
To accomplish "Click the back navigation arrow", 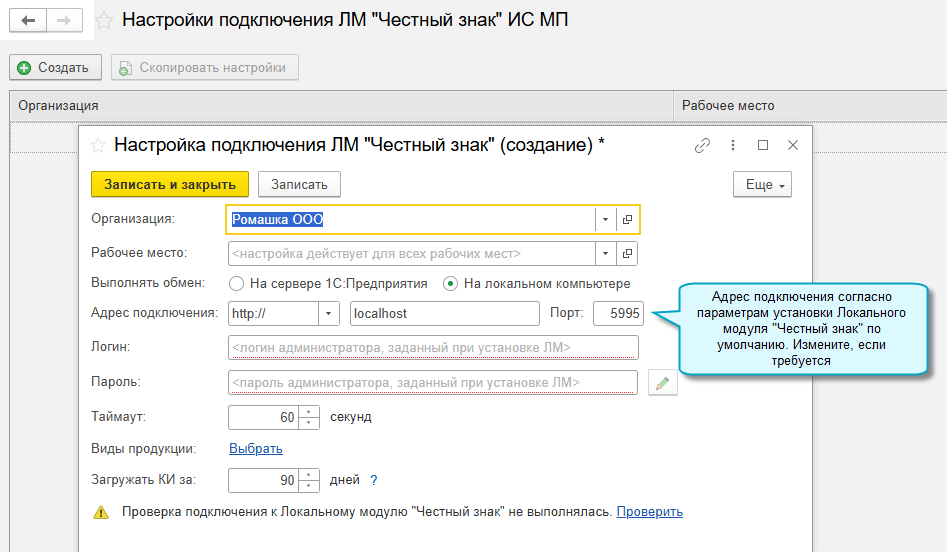I will (28, 20).
